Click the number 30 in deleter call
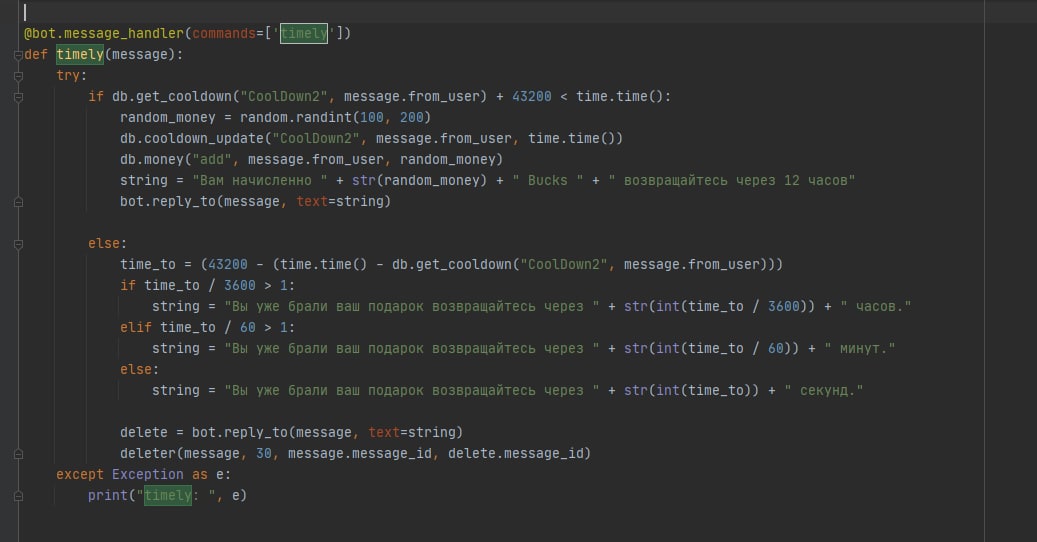This screenshot has width=1037, height=542. [x=263, y=453]
